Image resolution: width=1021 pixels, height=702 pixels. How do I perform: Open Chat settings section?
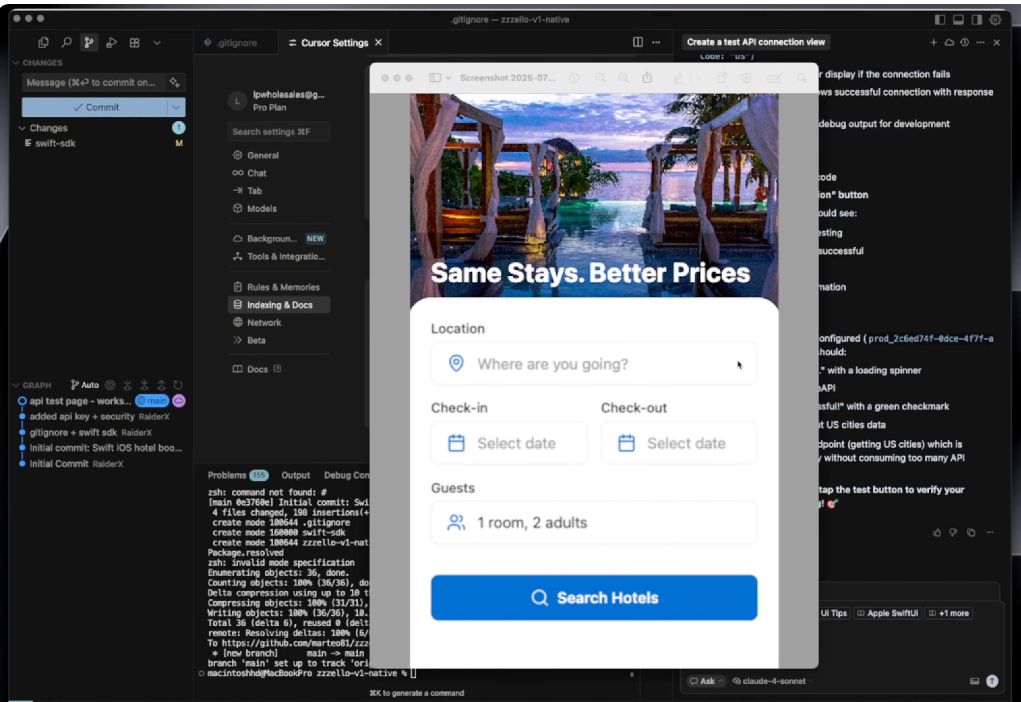(x=279, y=173)
